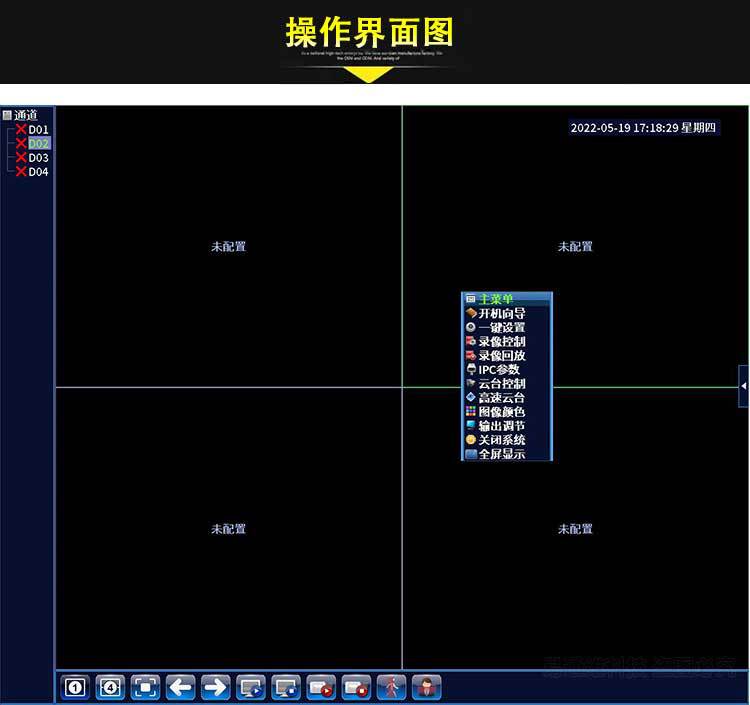750x705 pixels.
Task: Open 主菜单 from context menu
Action: [507, 299]
